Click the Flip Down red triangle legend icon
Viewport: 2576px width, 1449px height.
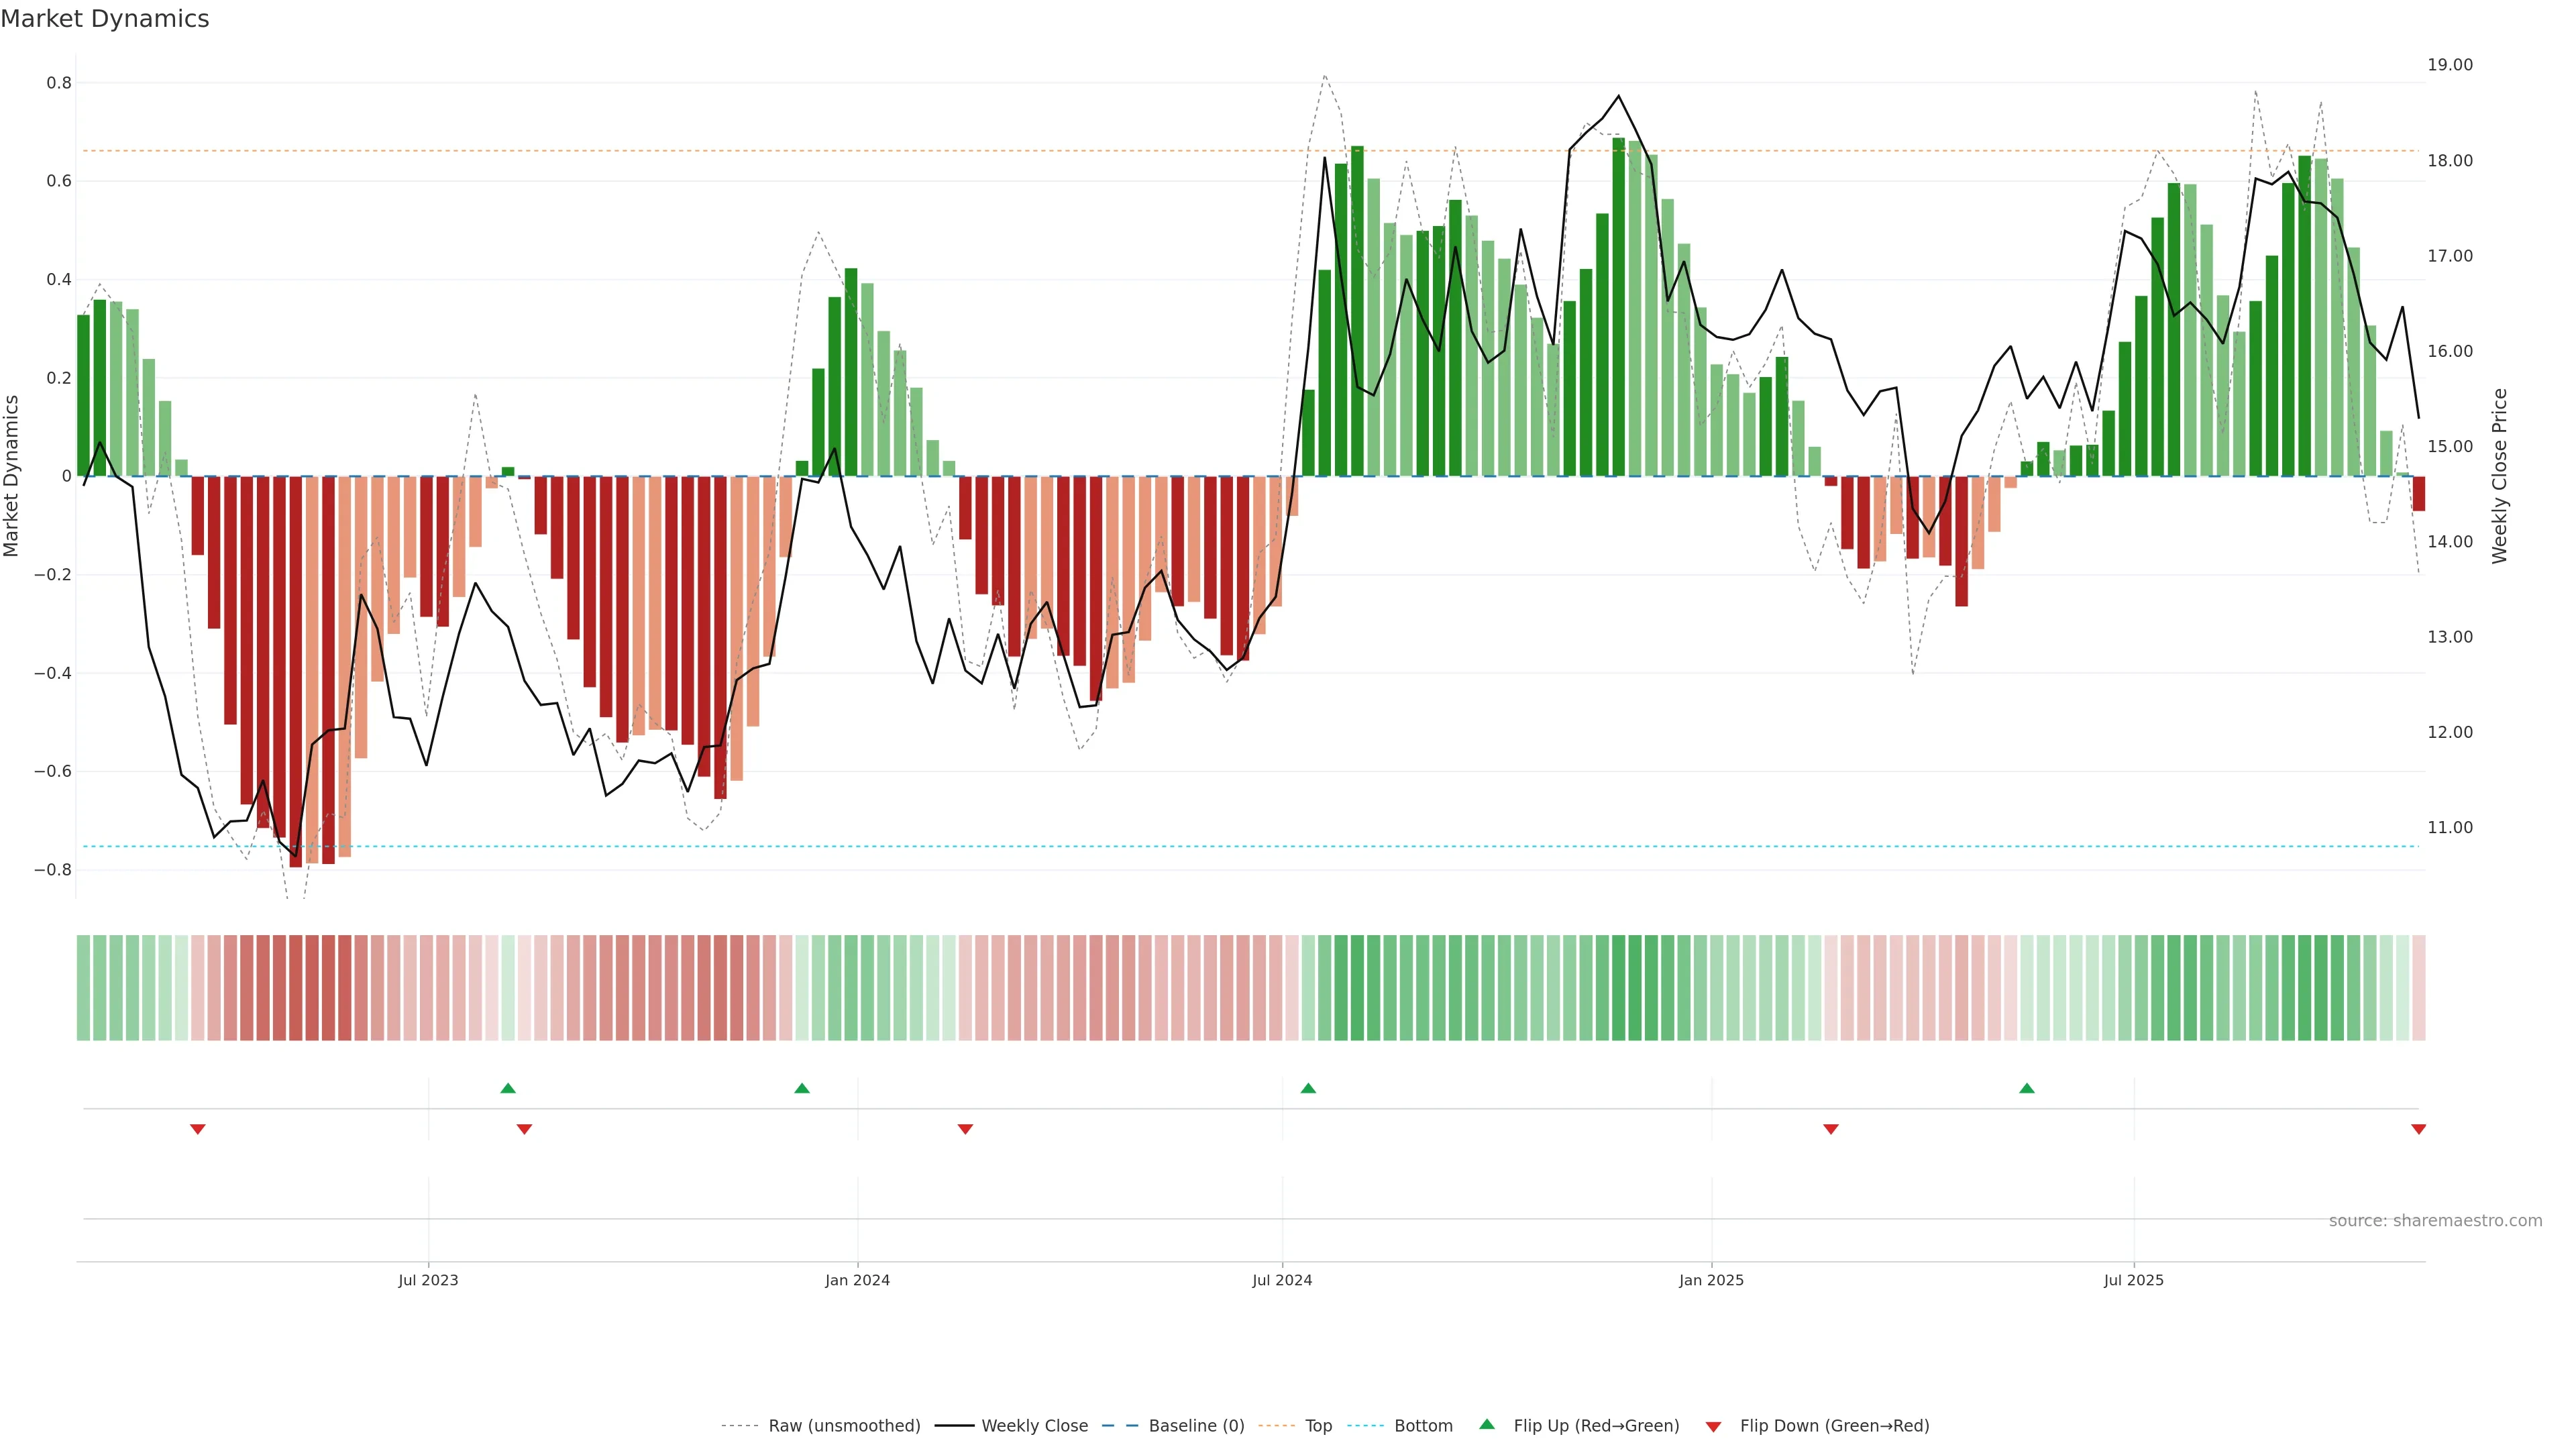(x=1713, y=1426)
